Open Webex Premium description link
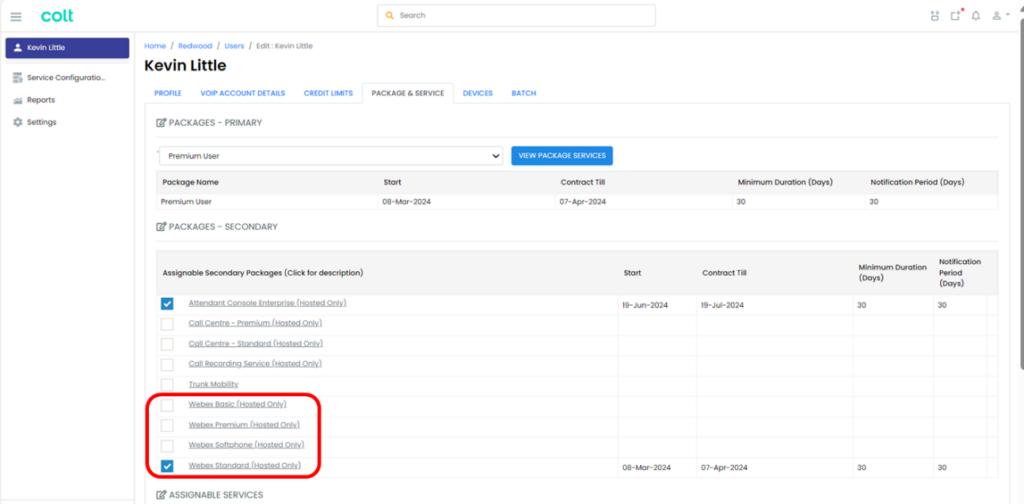This screenshot has width=1024, height=504. click(x=244, y=424)
